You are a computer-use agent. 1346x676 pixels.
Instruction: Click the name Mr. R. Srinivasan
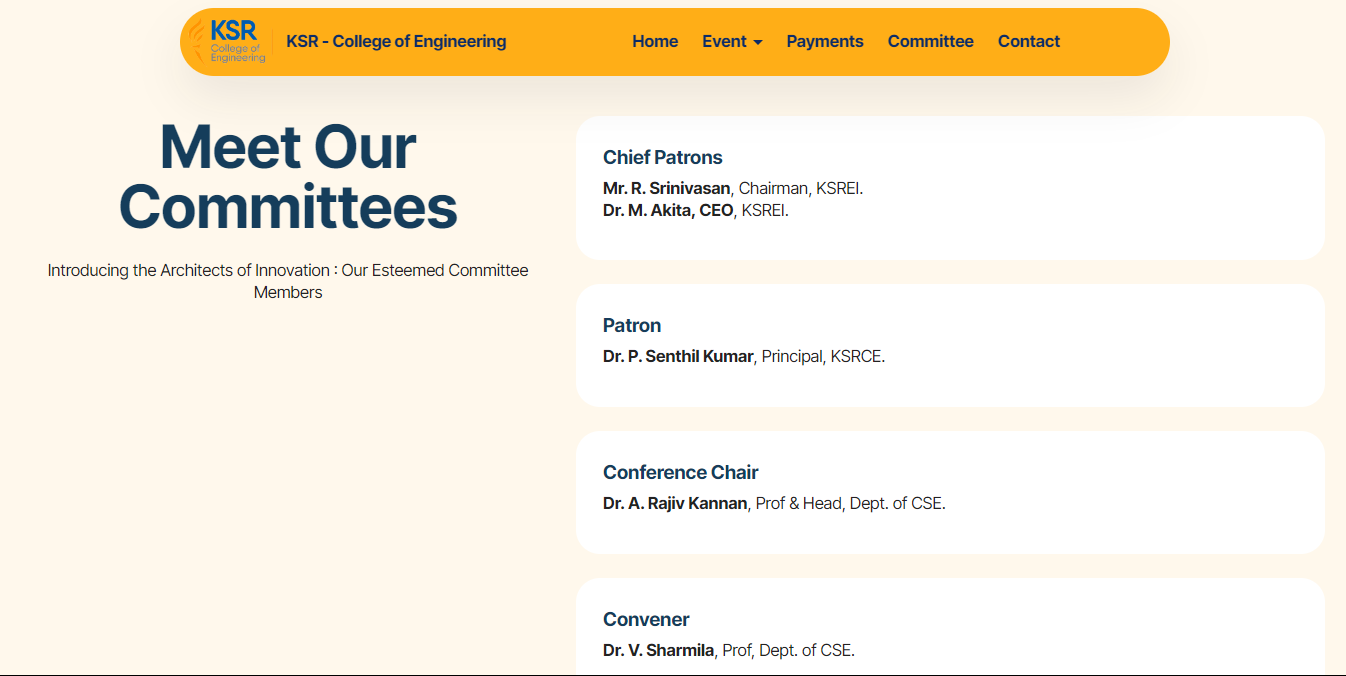pyautogui.click(x=666, y=188)
